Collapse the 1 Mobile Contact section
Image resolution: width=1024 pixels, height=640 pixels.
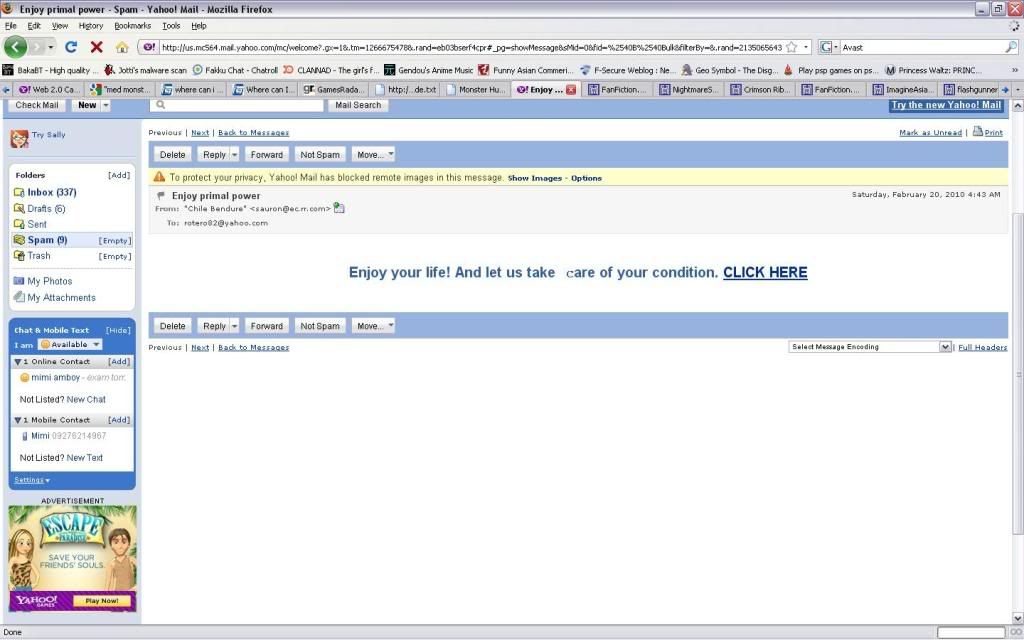tap(18, 420)
